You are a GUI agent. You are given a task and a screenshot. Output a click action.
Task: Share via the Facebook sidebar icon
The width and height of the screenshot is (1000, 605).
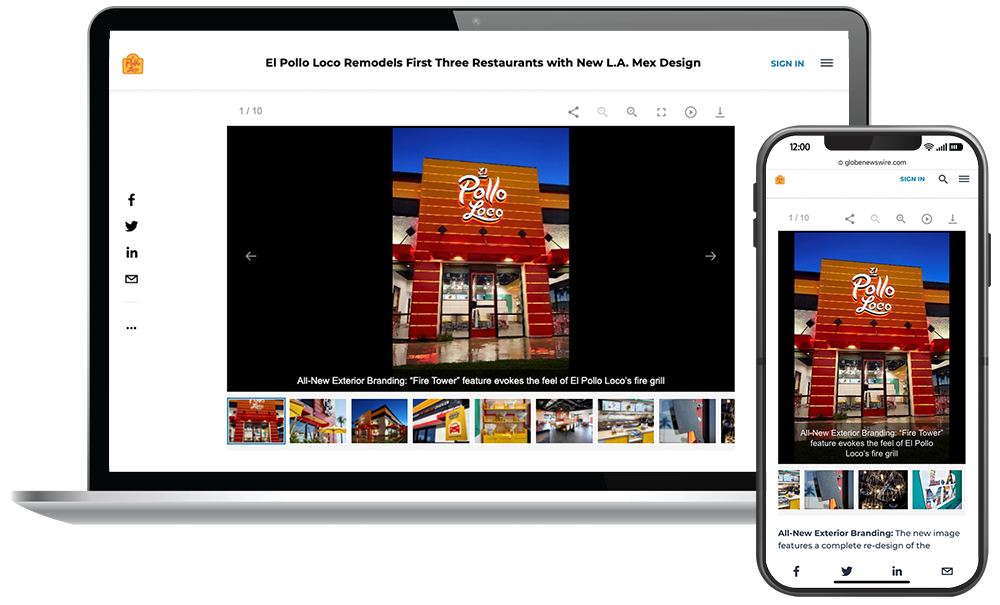tap(131, 200)
